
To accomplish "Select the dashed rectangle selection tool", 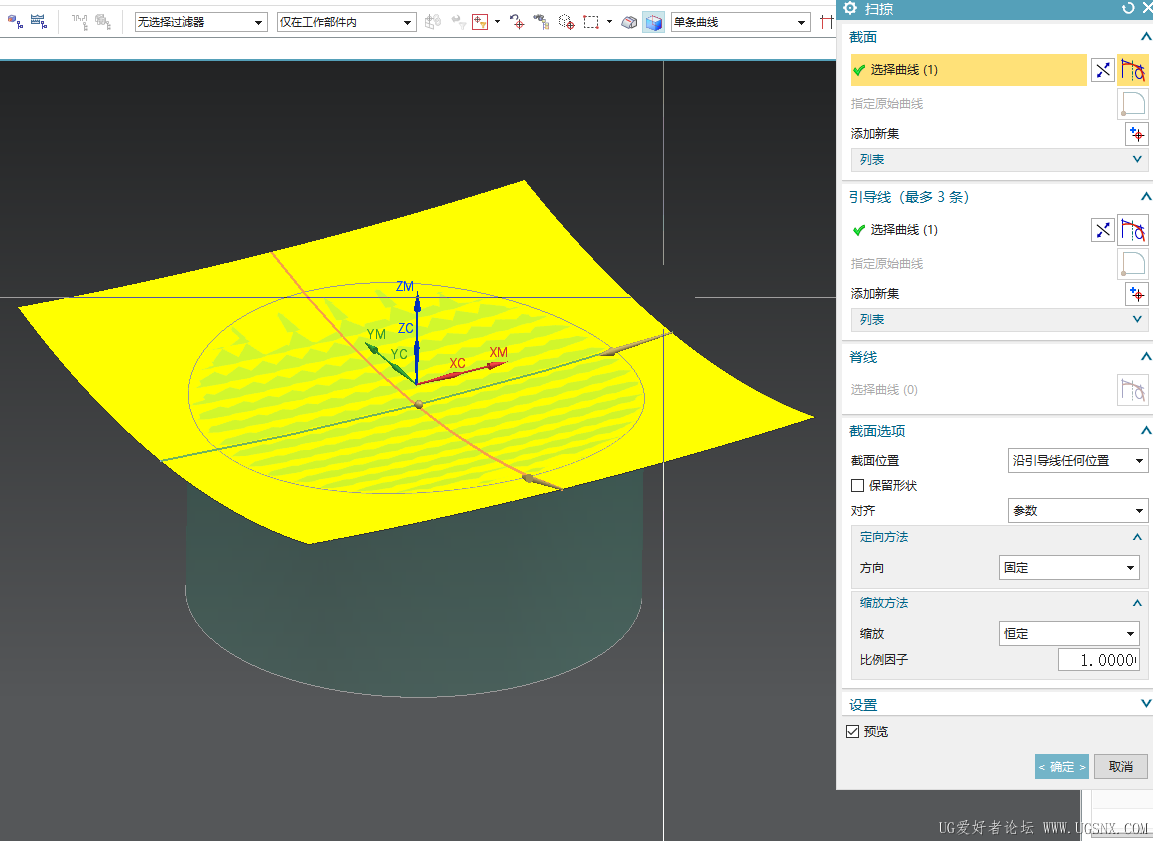I will (591, 22).
